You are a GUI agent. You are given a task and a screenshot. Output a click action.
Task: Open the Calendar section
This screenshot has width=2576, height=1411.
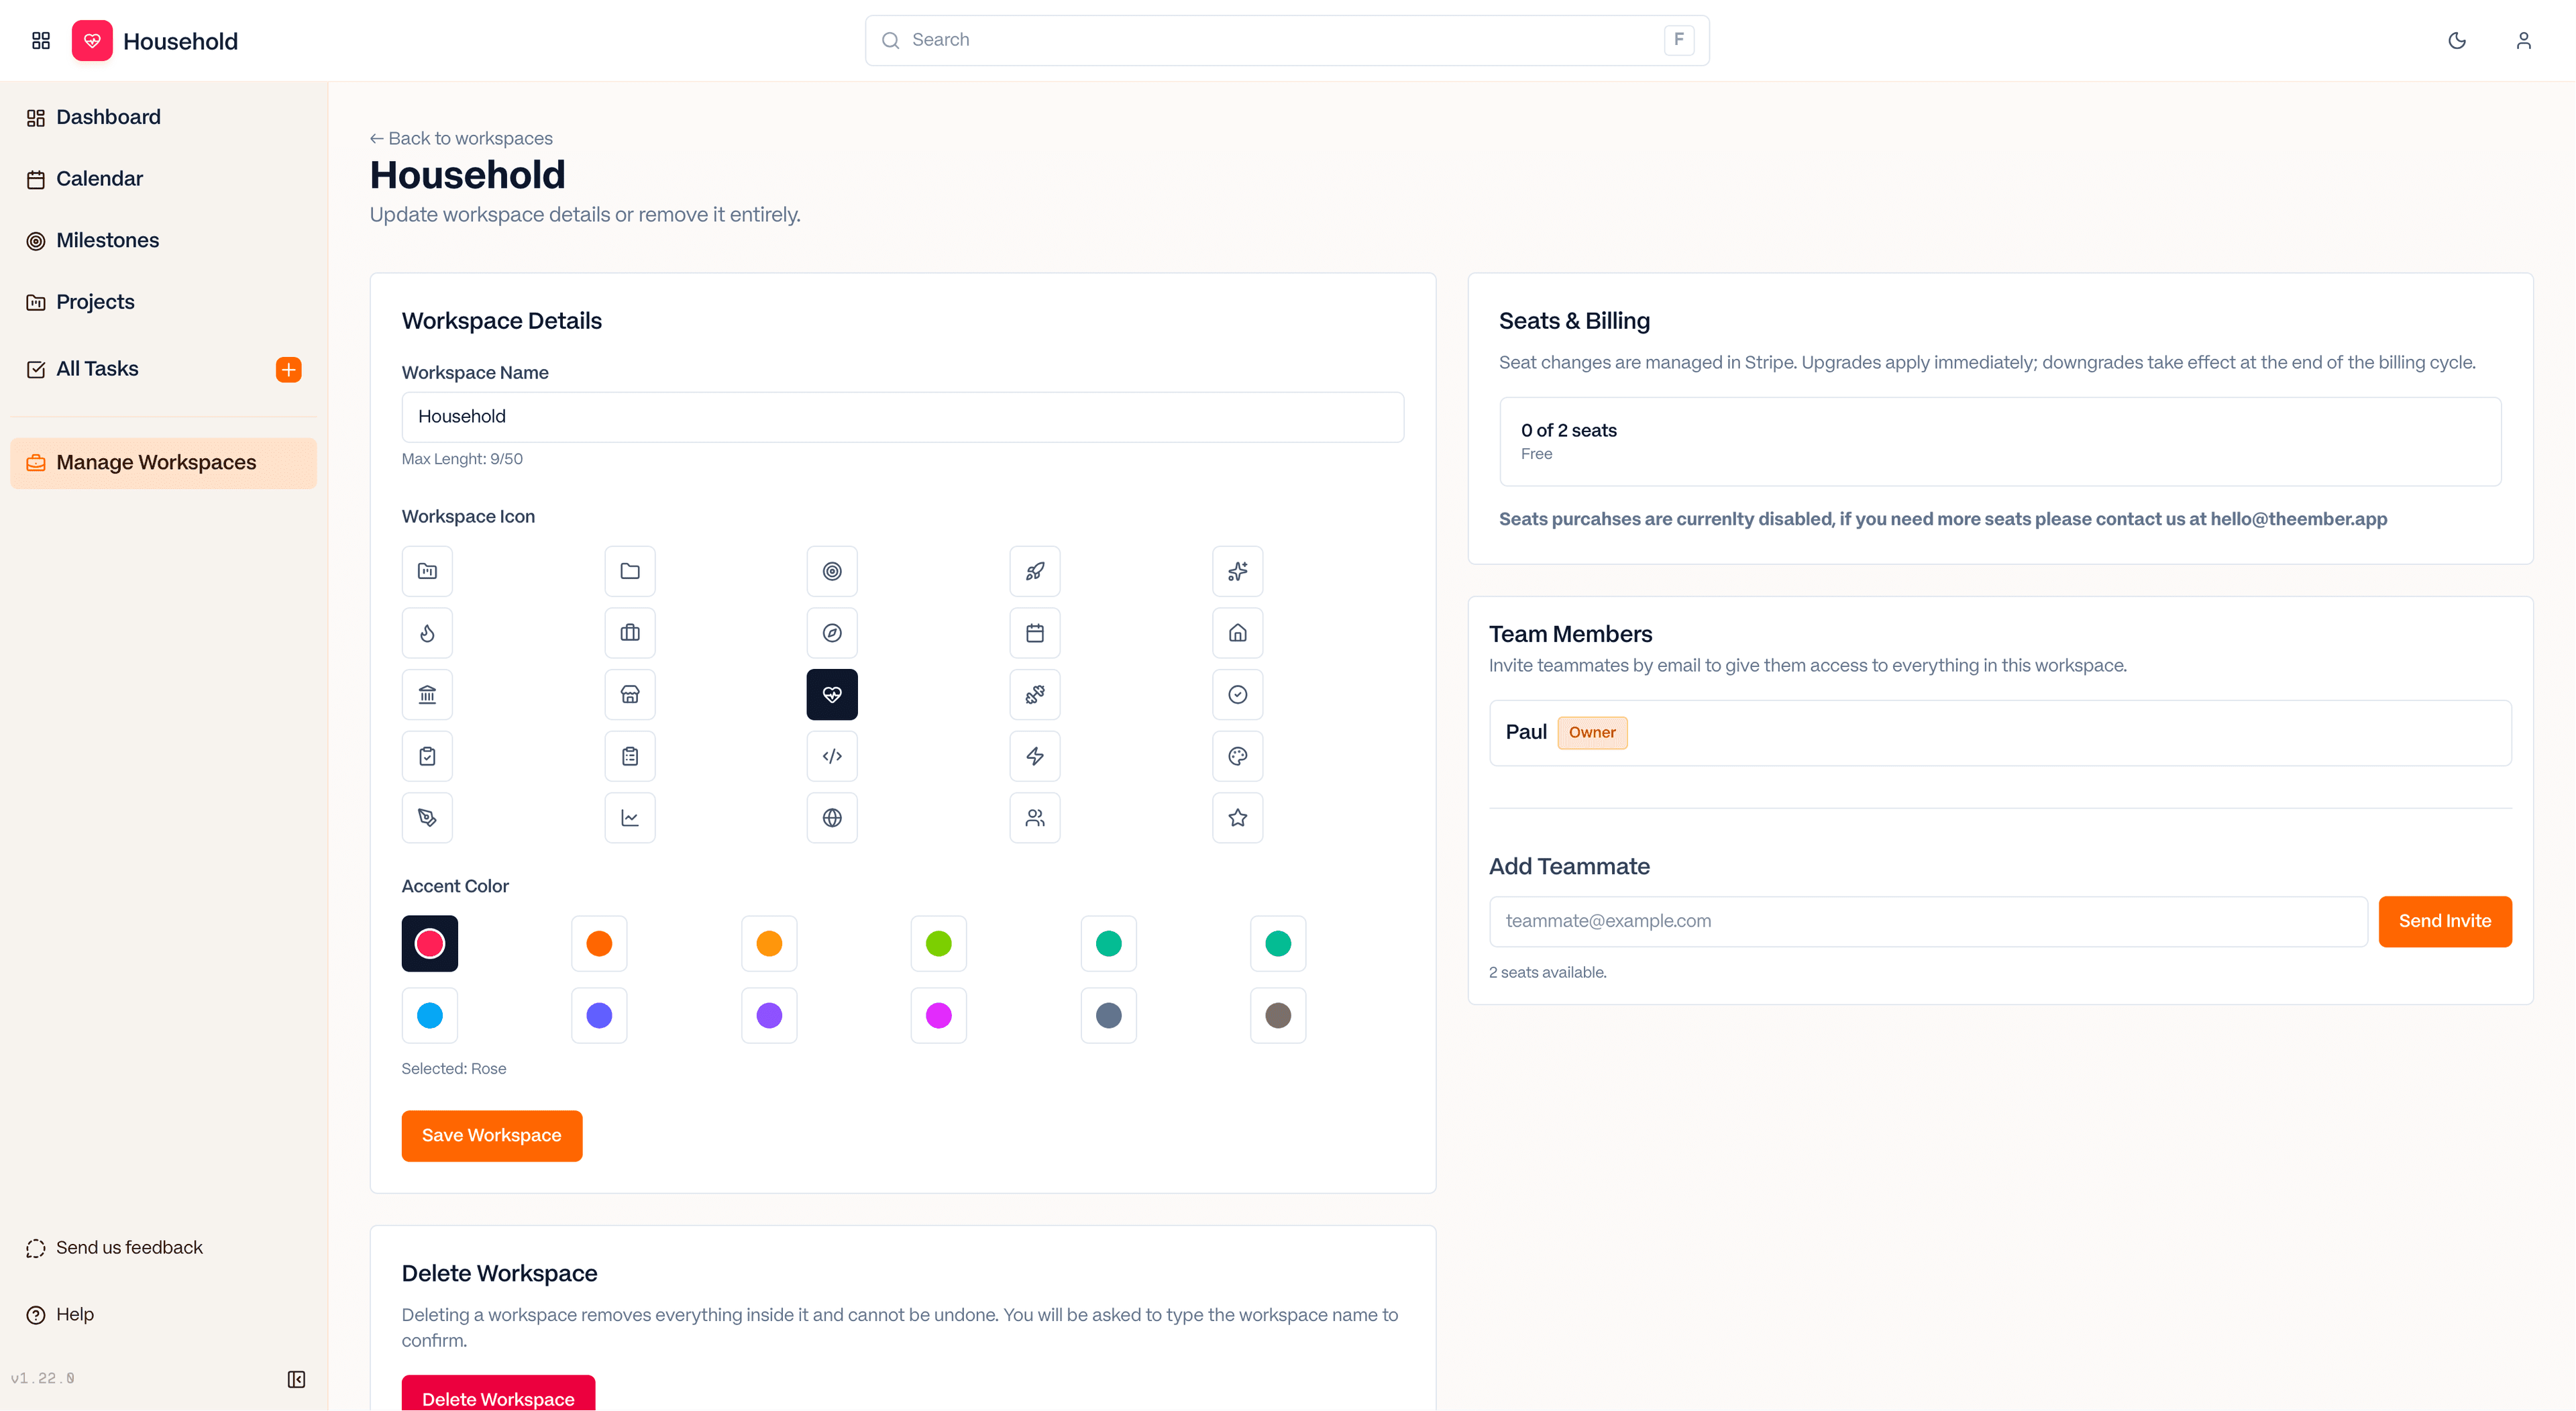(x=99, y=178)
